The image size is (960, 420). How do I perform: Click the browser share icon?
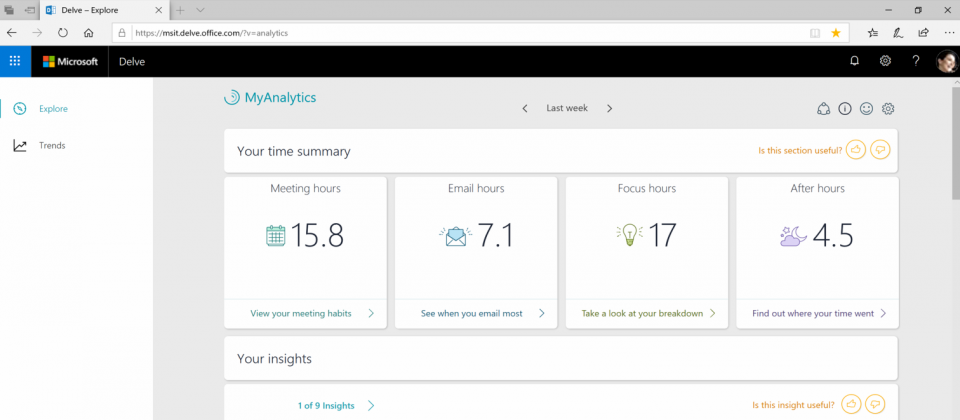(x=923, y=33)
